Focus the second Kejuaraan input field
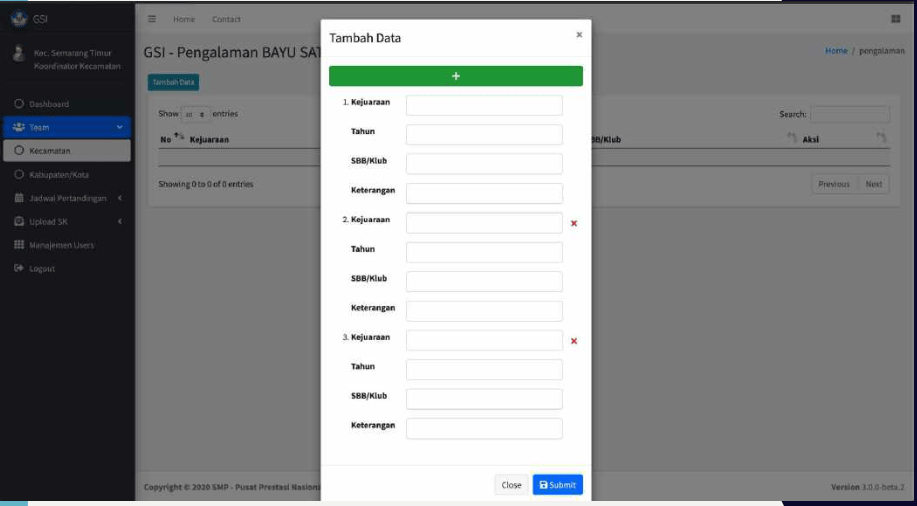Viewport: 917px width, 506px height. pyautogui.click(x=484, y=223)
